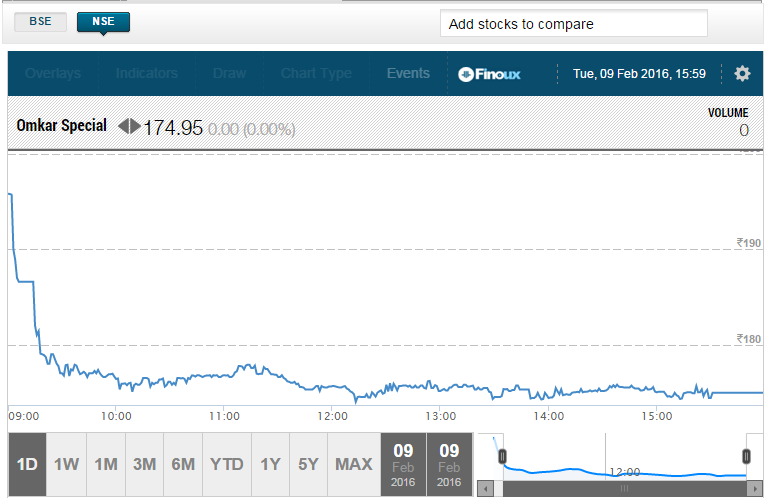
Task: Switch to BSE exchange
Action: click(x=41, y=22)
